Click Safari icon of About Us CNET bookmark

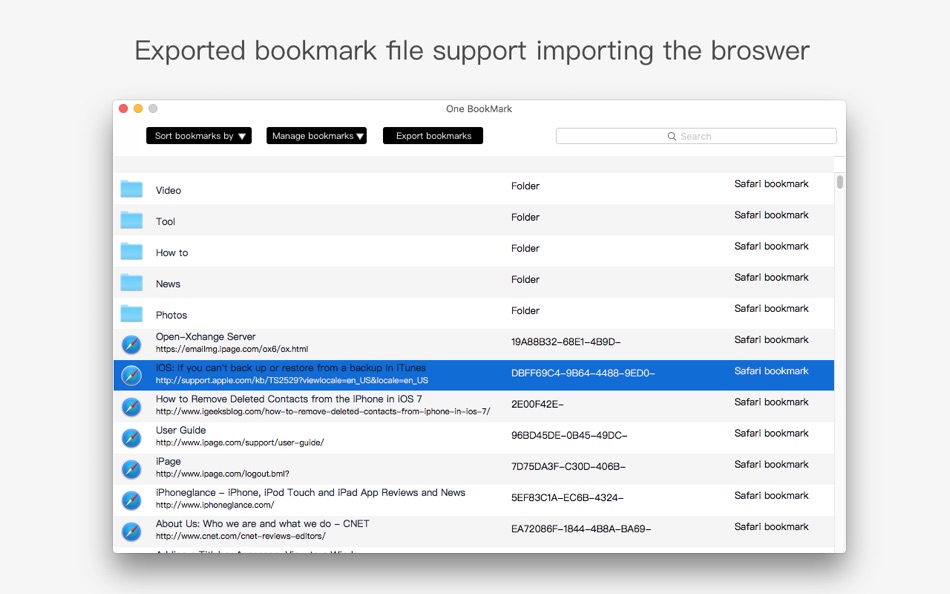point(131,532)
